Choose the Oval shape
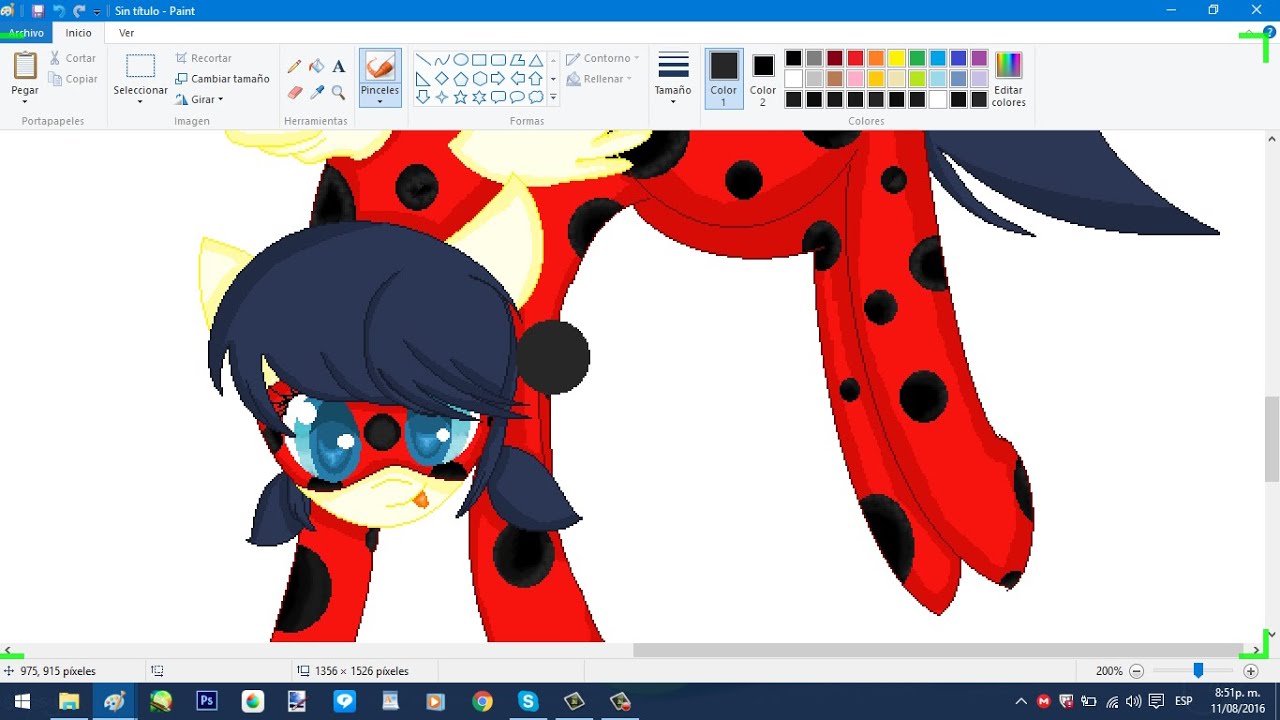Screen dimensions: 1280x720 point(461,60)
